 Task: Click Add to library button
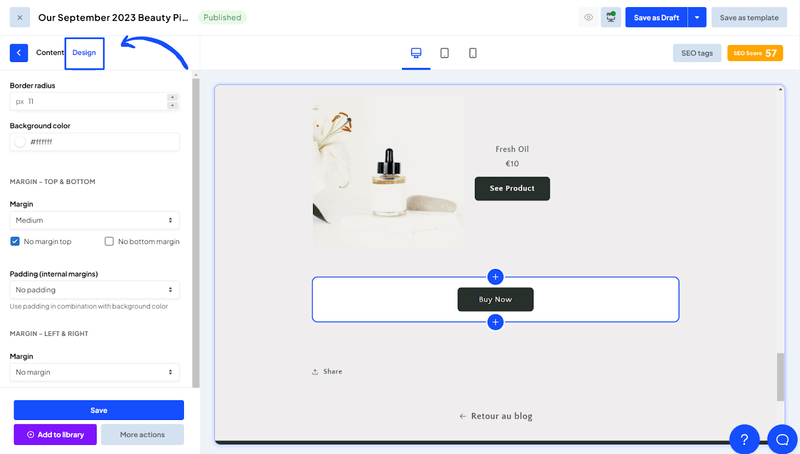point(55,435)
